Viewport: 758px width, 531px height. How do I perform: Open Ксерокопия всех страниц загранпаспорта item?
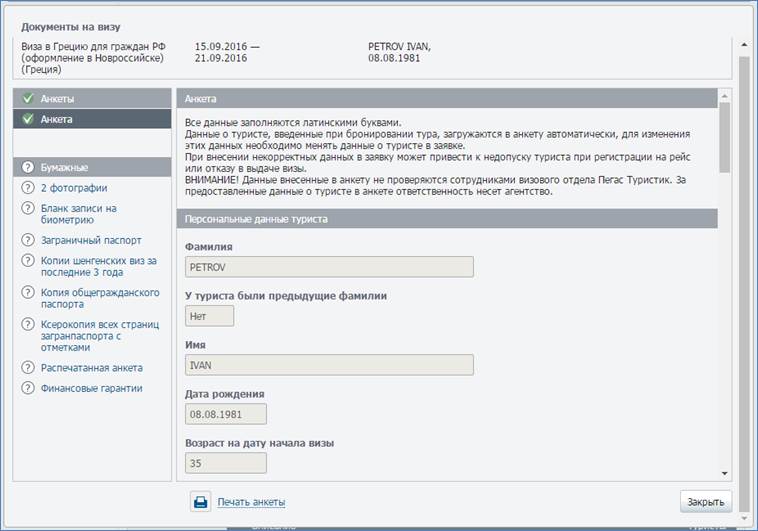100,336
